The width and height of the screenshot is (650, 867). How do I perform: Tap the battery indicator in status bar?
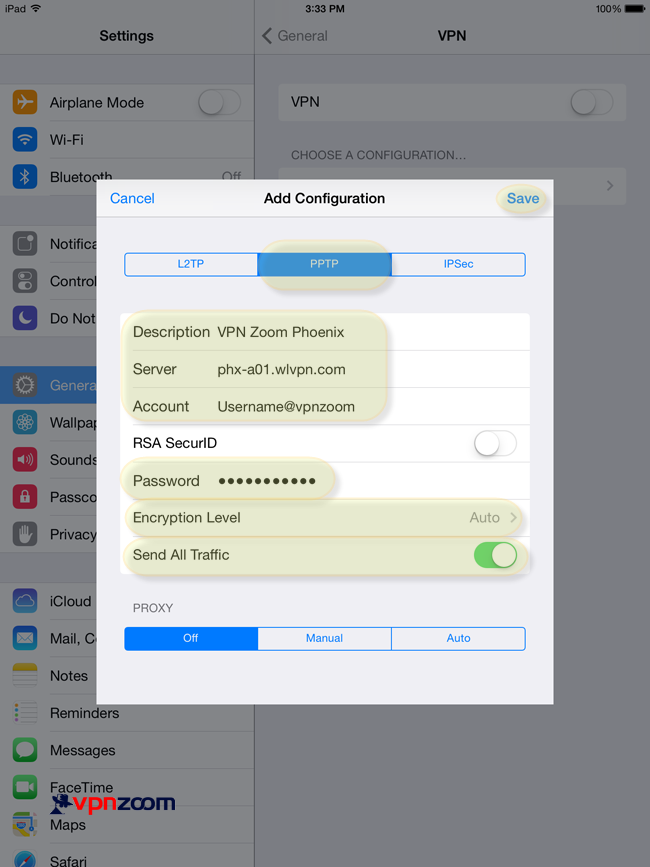coord(635,9)
